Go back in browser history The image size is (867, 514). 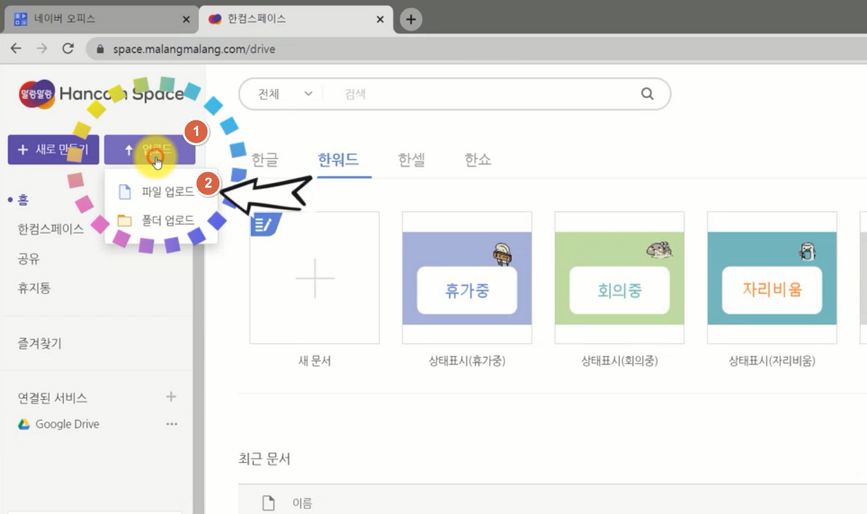pos(16,49)
